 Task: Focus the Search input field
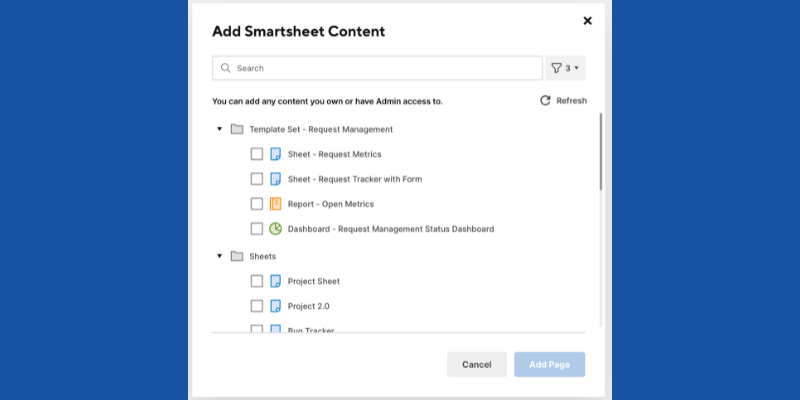[385, 68]
